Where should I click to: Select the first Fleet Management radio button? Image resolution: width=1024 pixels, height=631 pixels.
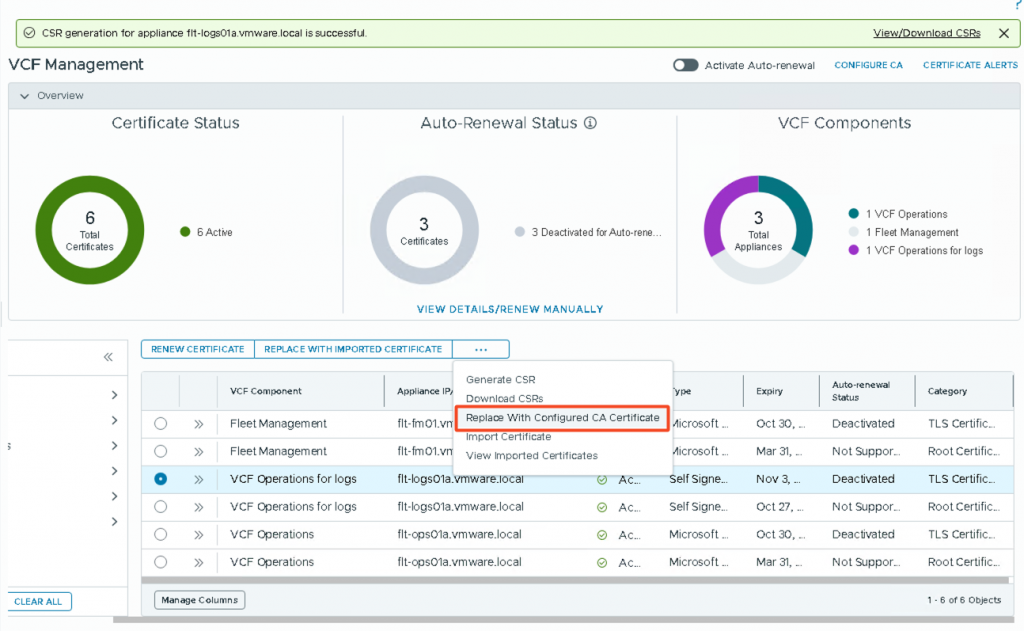(x=161, y=424)
